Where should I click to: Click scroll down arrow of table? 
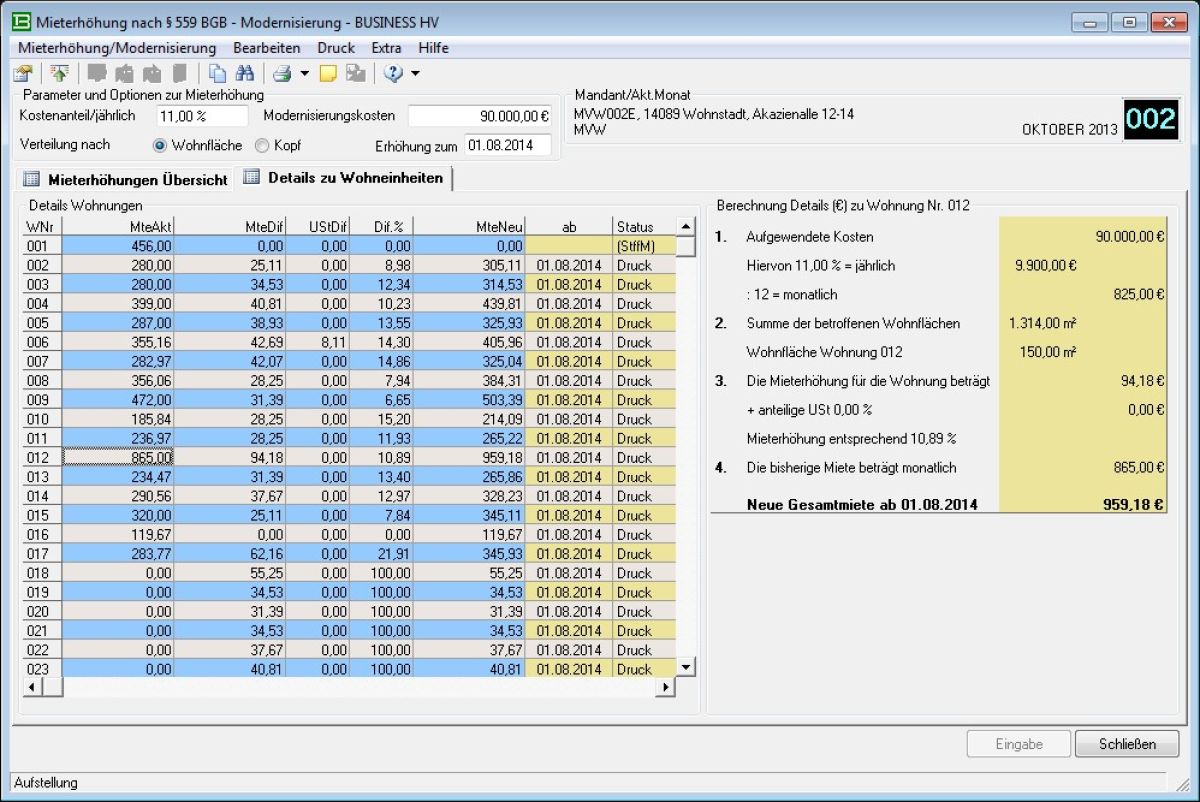(x=686, y=667)
